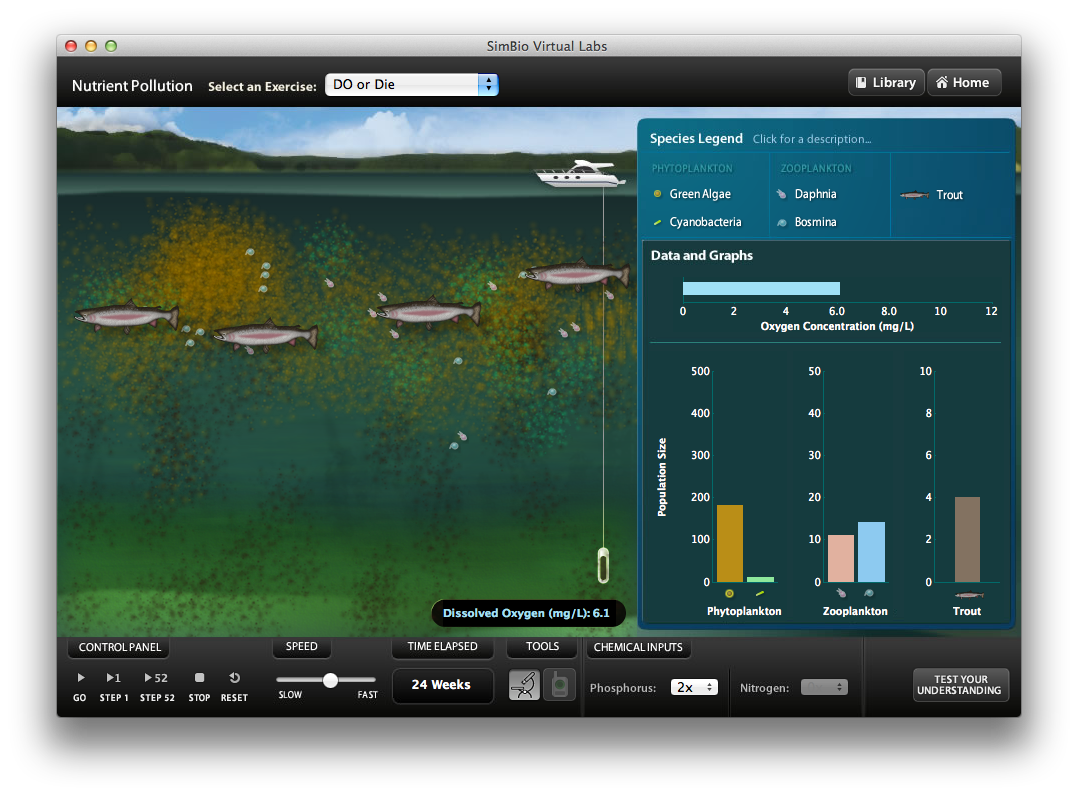Click the Bosmina legend icon
This screenshot has height=796, width=1078.
(782, 222)
